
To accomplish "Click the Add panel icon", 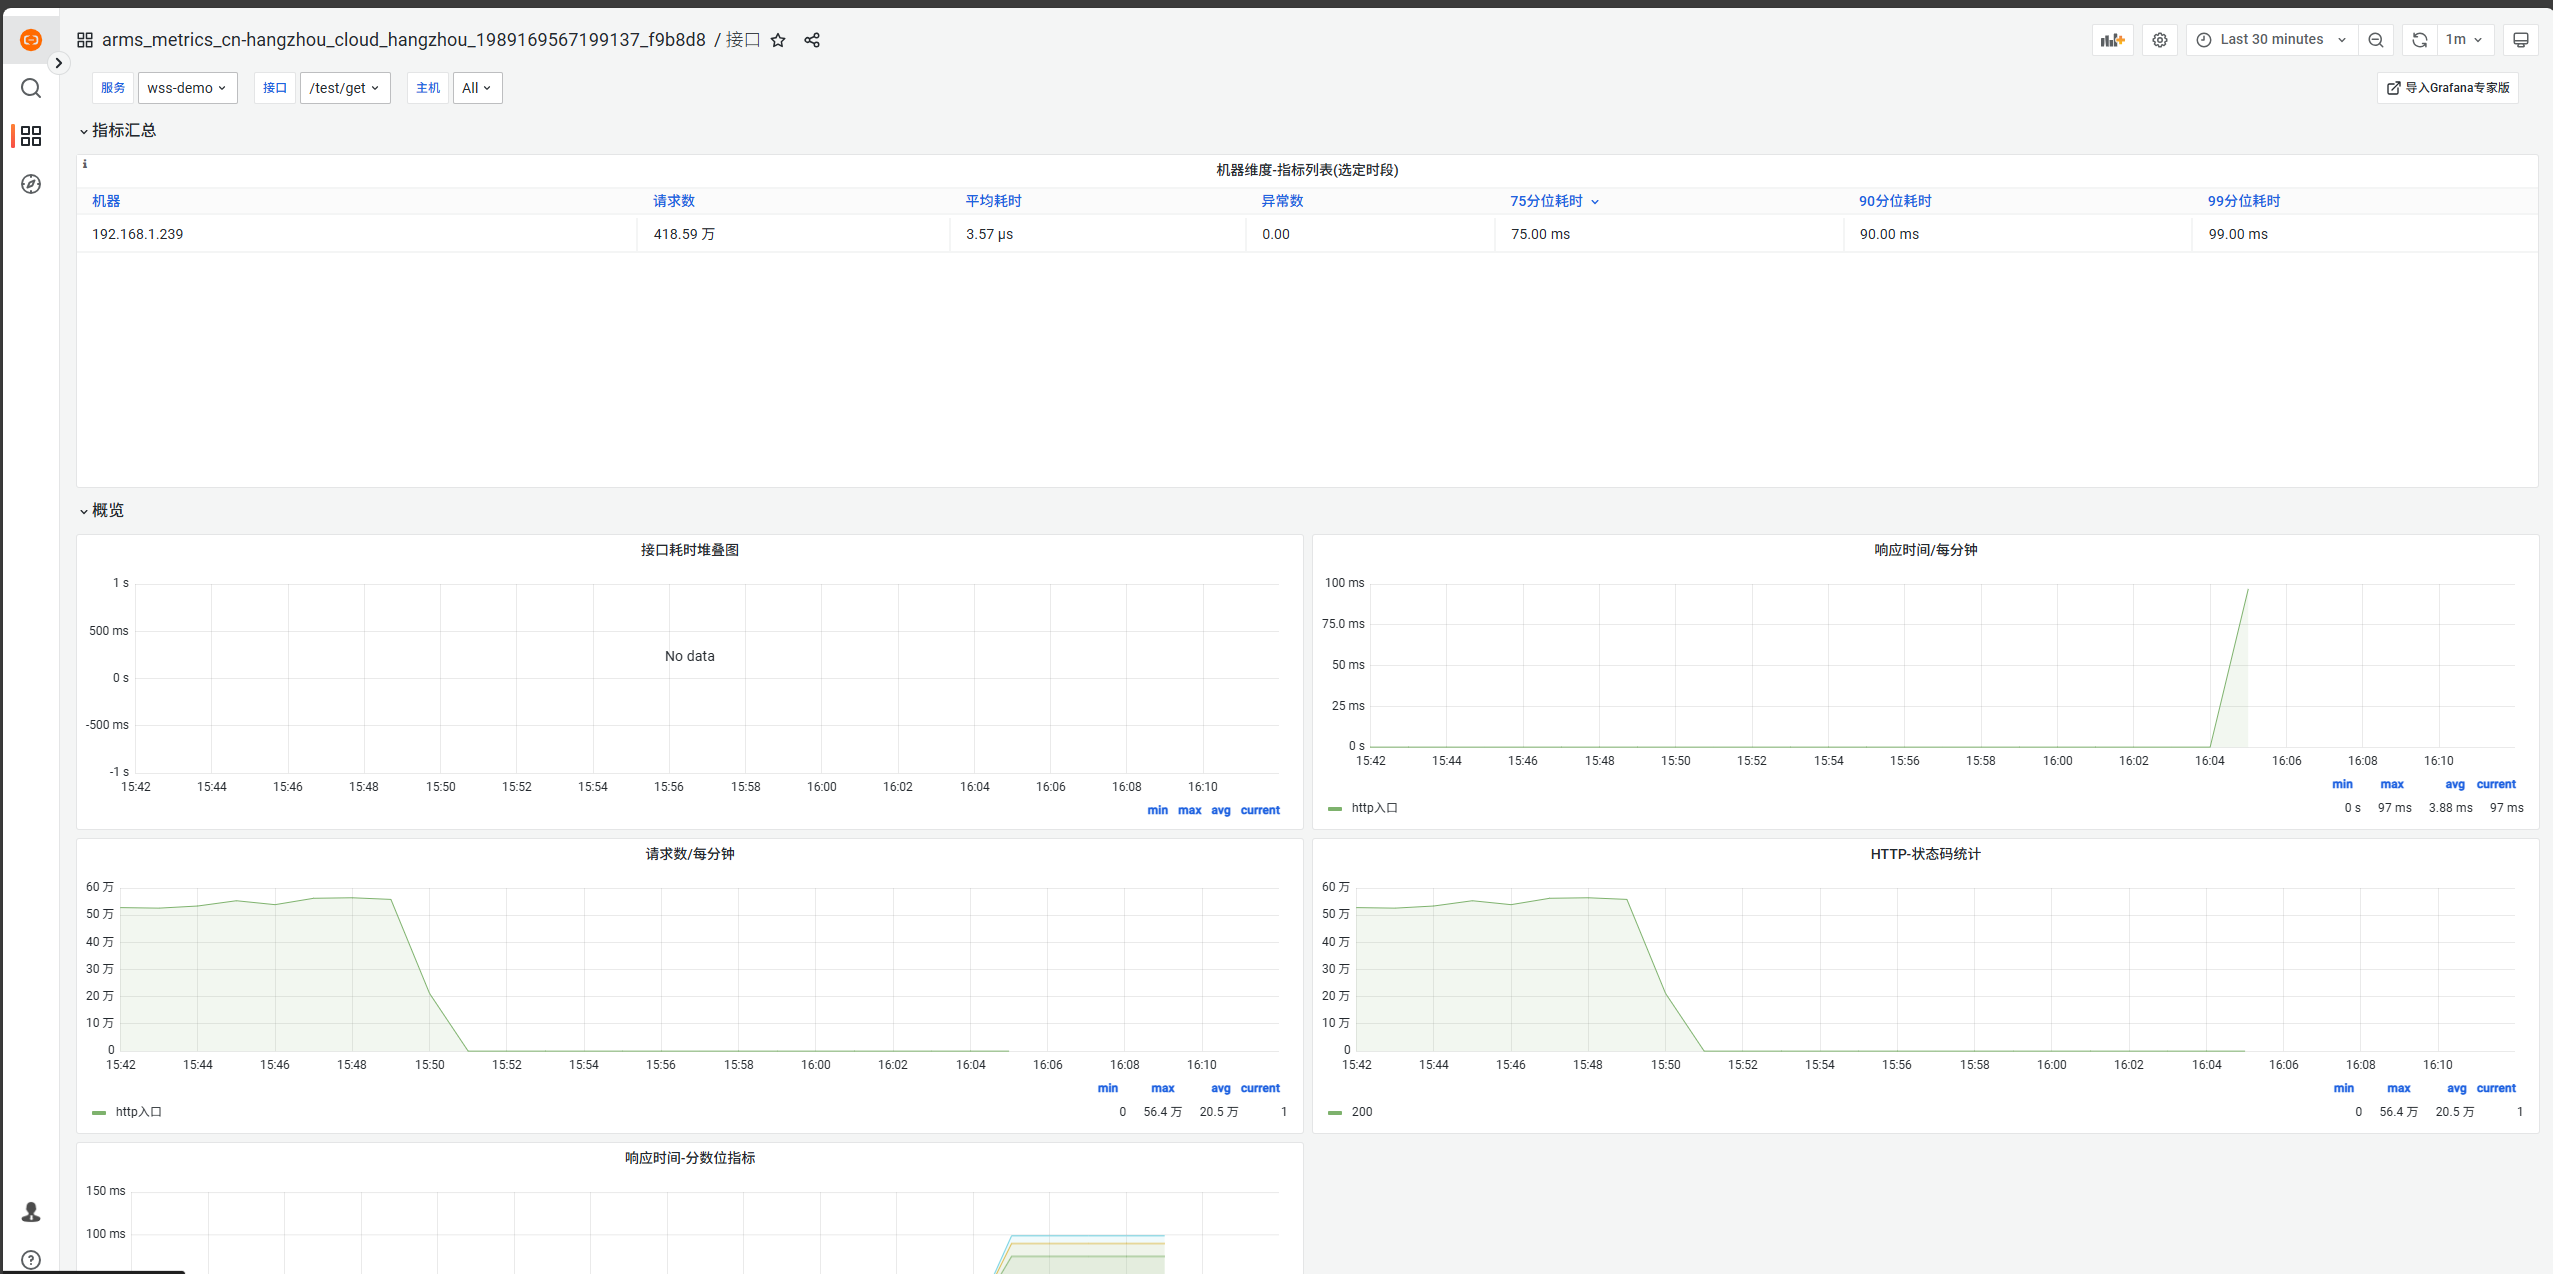I will tap(2112, 40).
